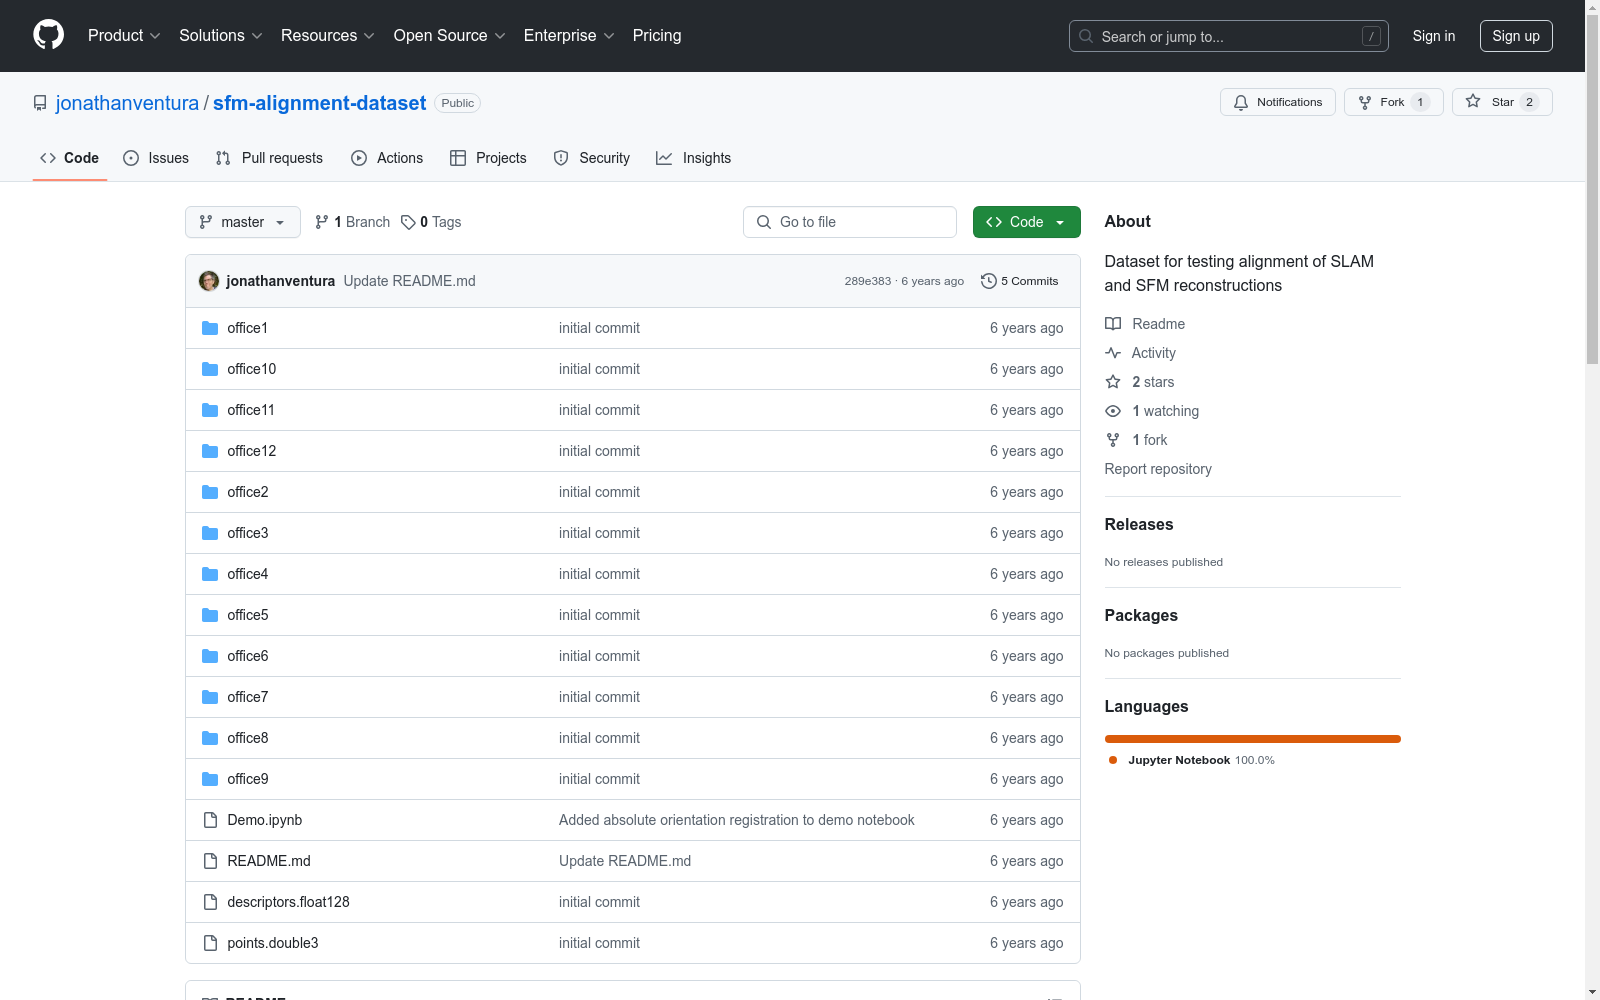Screen dimensions: 1600x1000
Task: Open the Releases heading link
Action: (1139, 524)
